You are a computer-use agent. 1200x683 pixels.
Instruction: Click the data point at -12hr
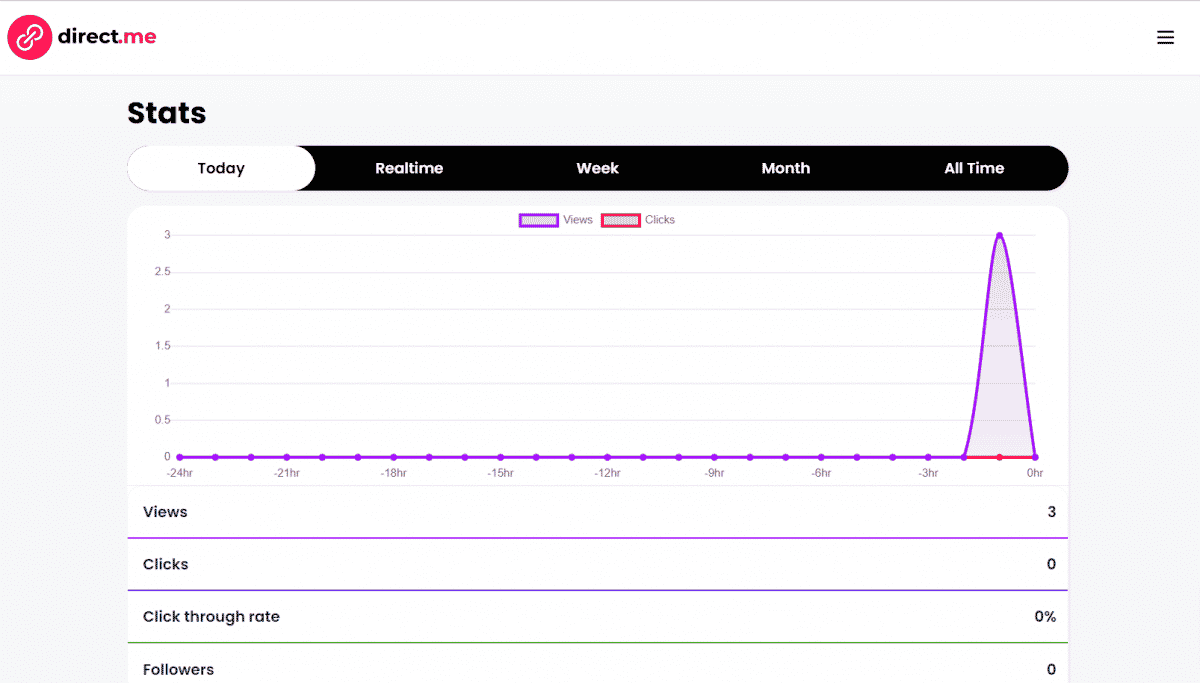(x=607, y=455)
